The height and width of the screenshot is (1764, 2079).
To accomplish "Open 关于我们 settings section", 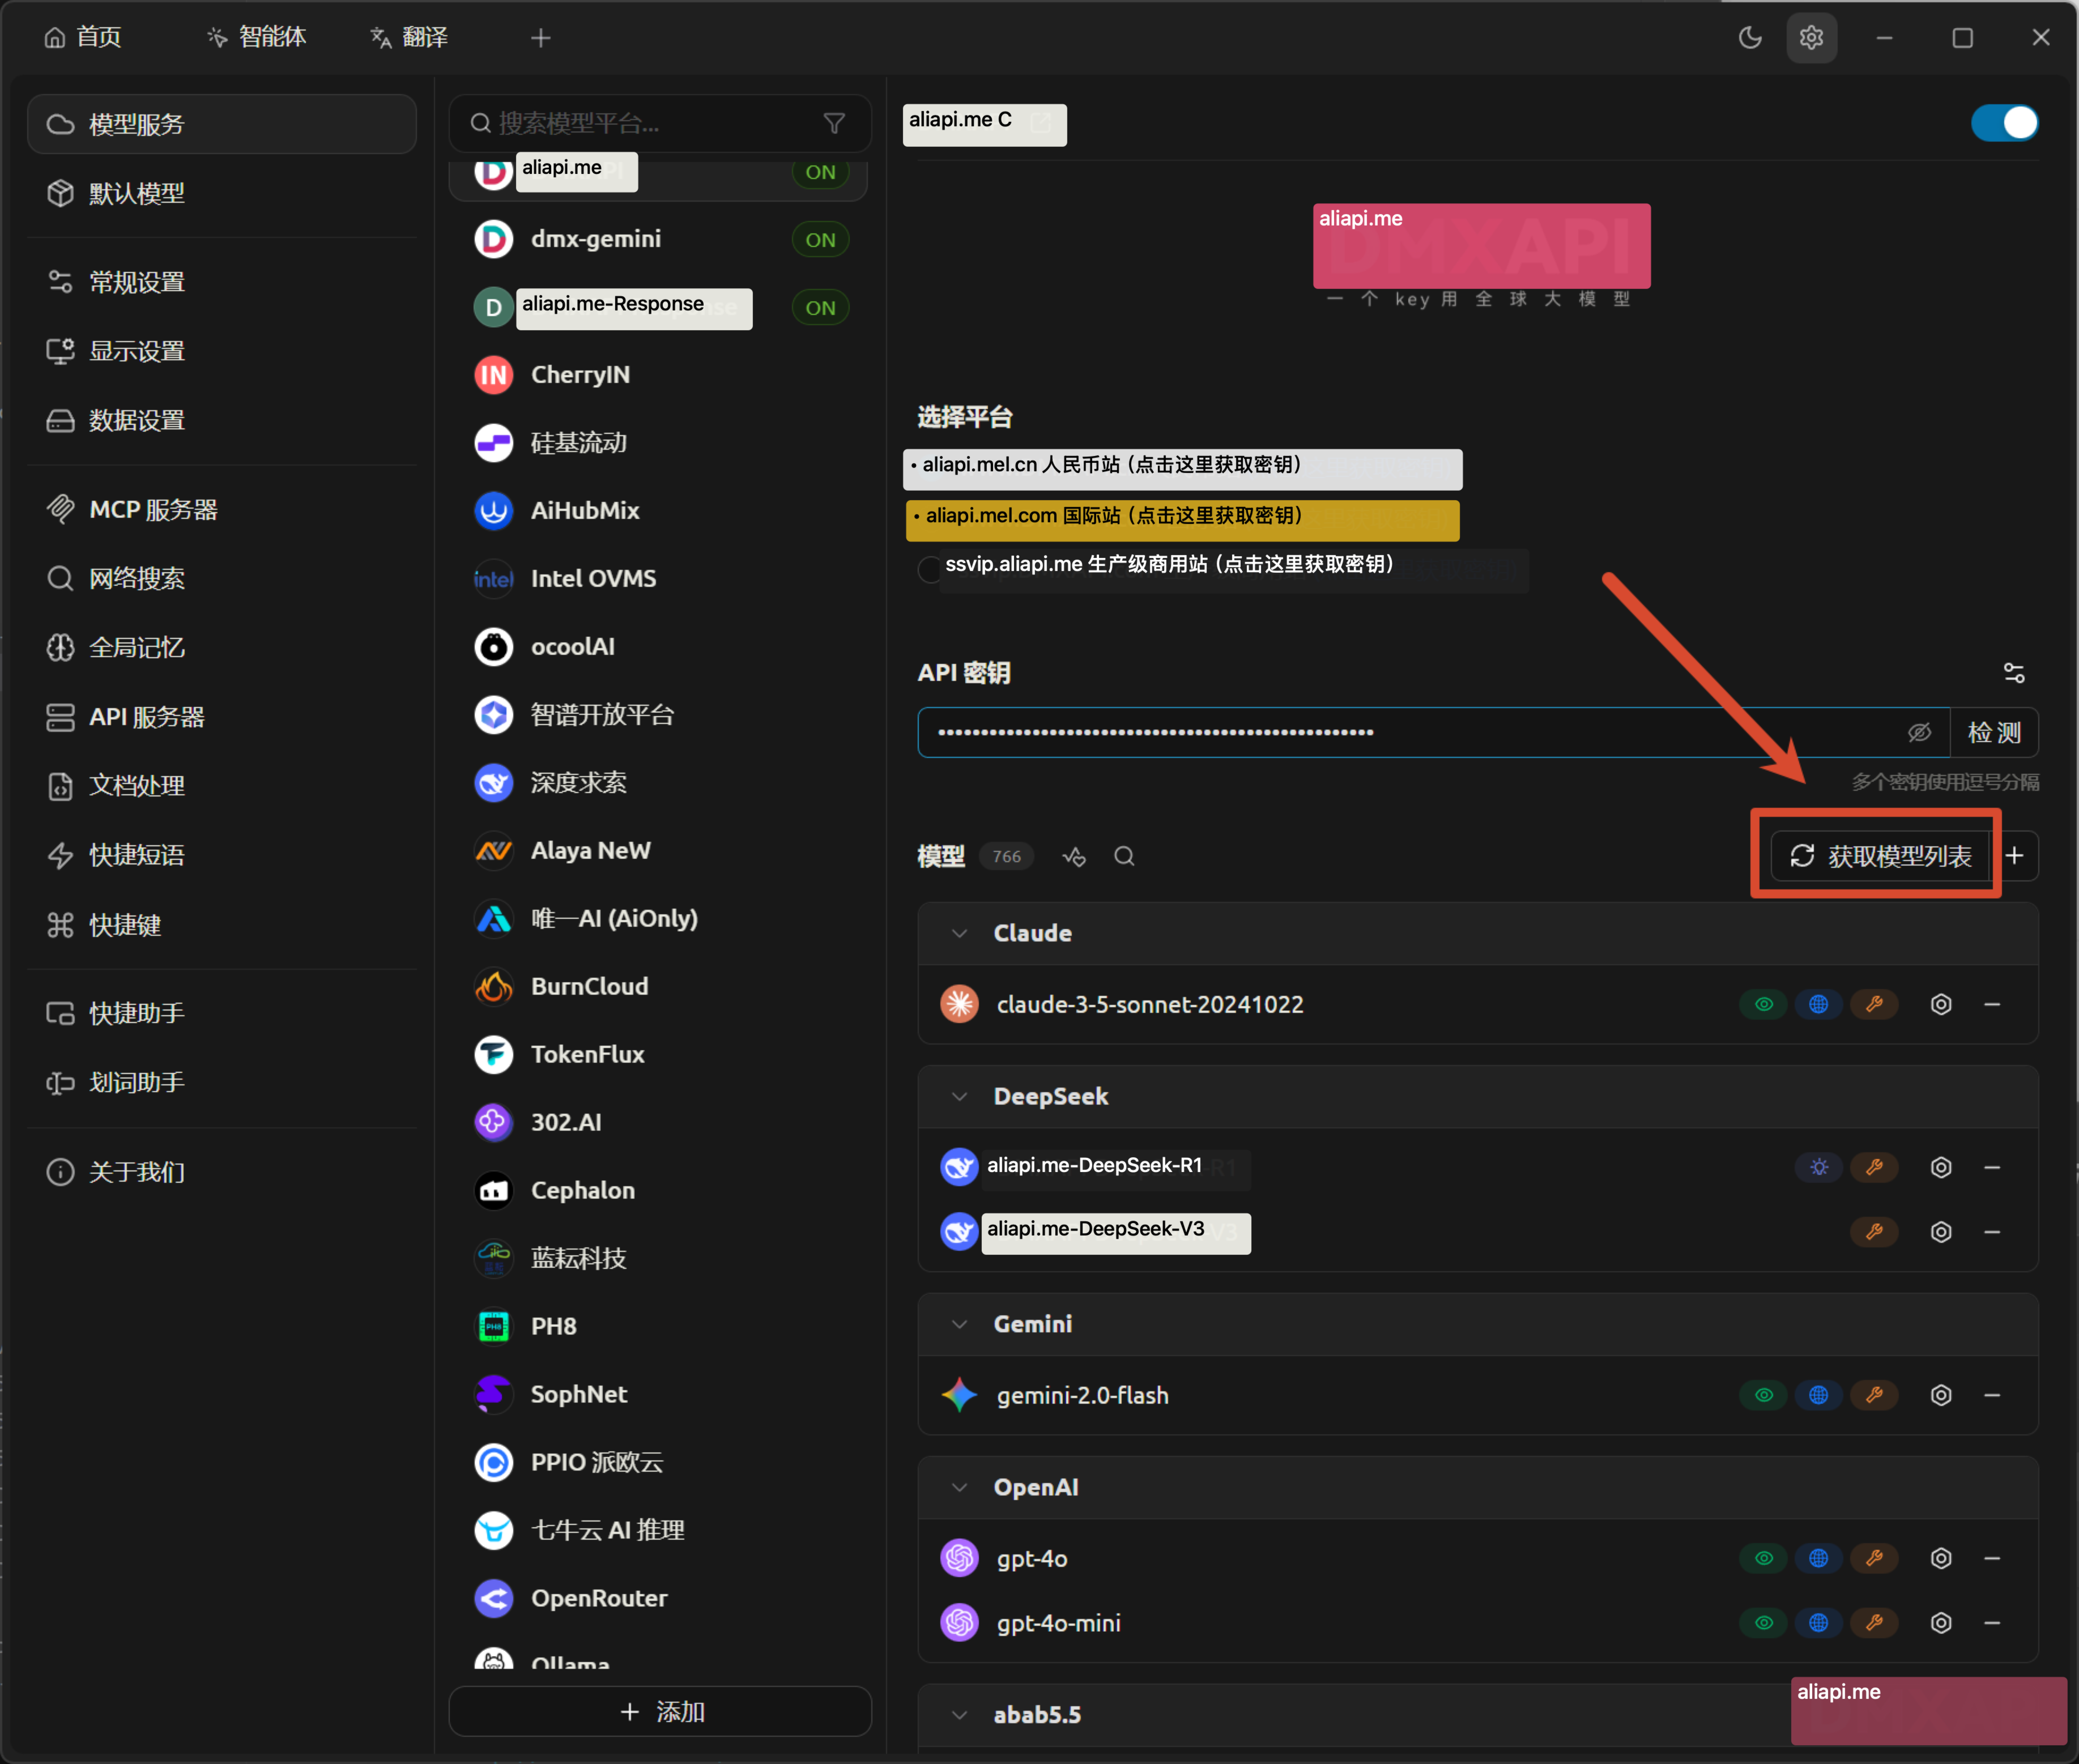I will [222, 1172].
